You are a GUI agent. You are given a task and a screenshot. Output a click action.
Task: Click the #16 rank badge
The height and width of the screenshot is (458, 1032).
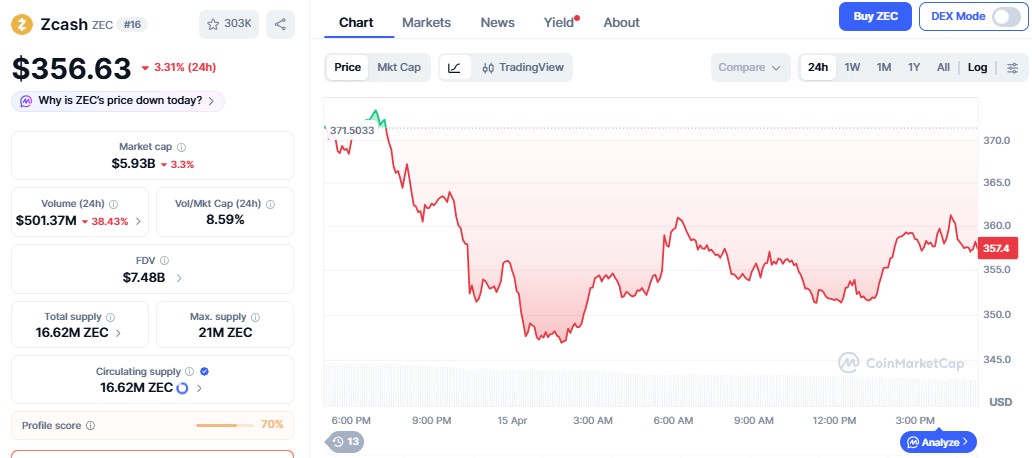(132, 24)
